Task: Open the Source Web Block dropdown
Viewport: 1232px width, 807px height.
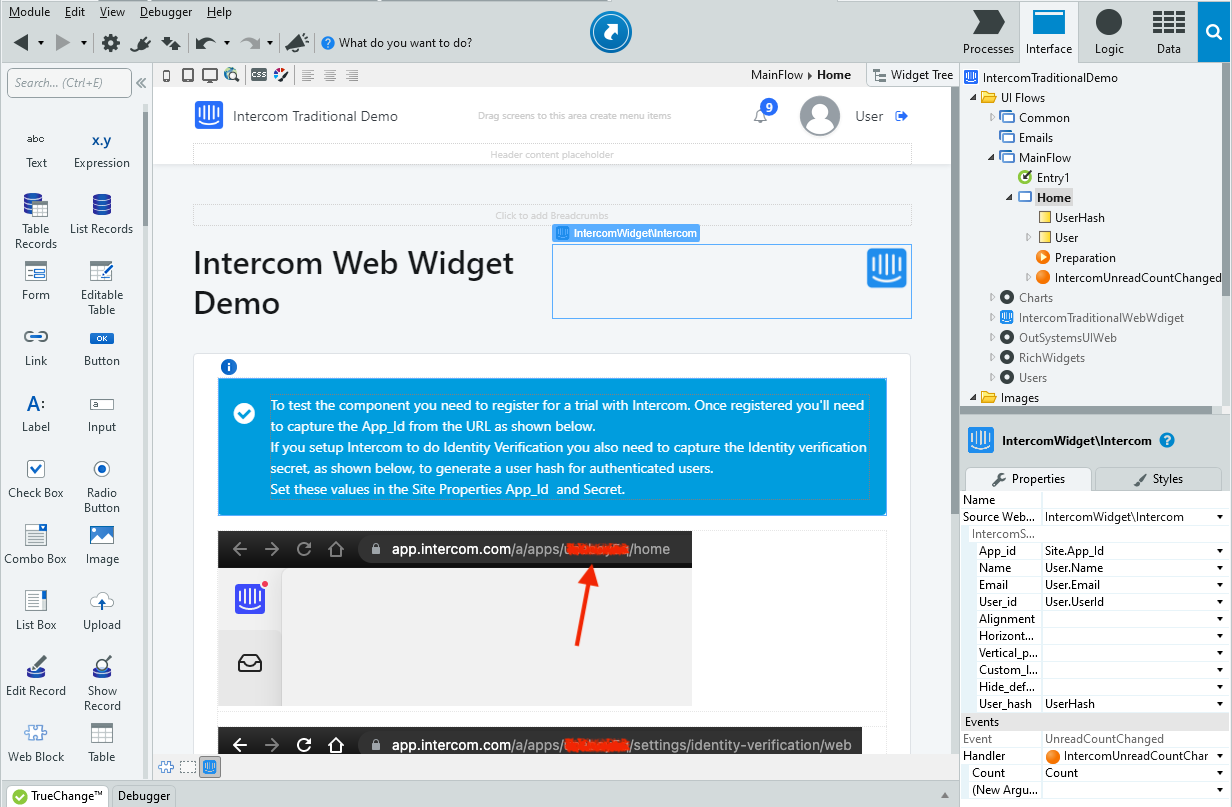Action: point(1221,517)
